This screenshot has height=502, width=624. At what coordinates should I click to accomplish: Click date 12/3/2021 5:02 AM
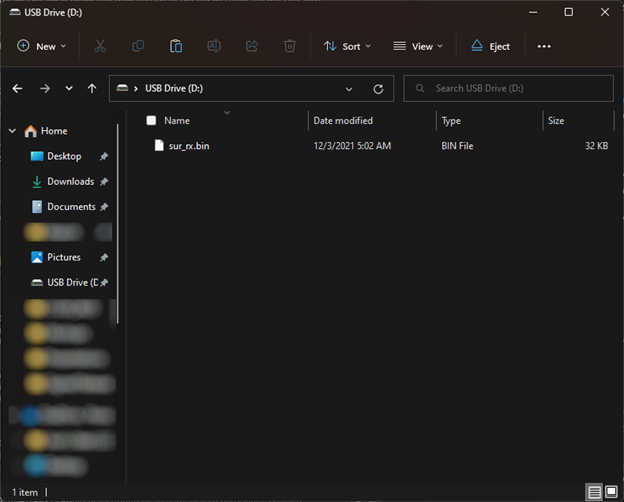tap(352, 146)
